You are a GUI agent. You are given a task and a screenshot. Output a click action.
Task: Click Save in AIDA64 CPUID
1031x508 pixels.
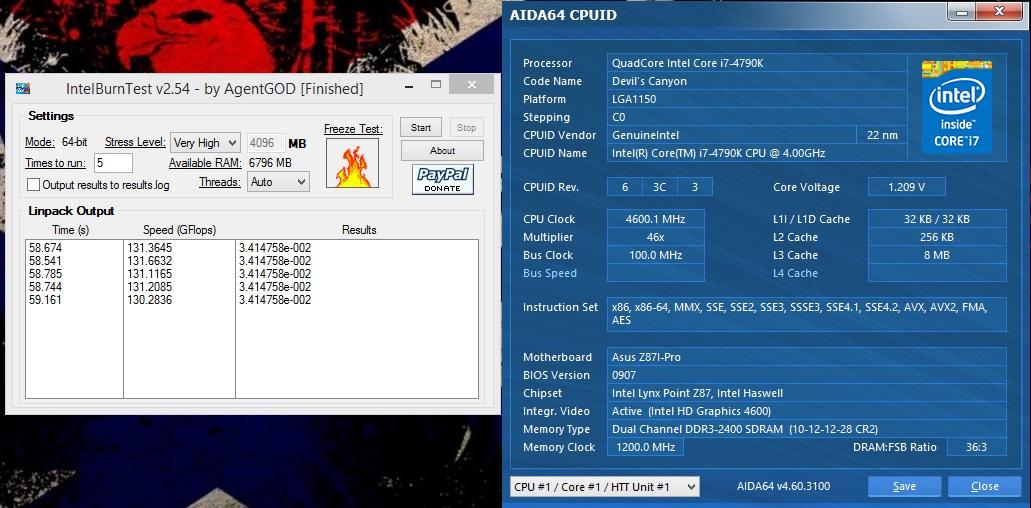click(x=904, y=486)
